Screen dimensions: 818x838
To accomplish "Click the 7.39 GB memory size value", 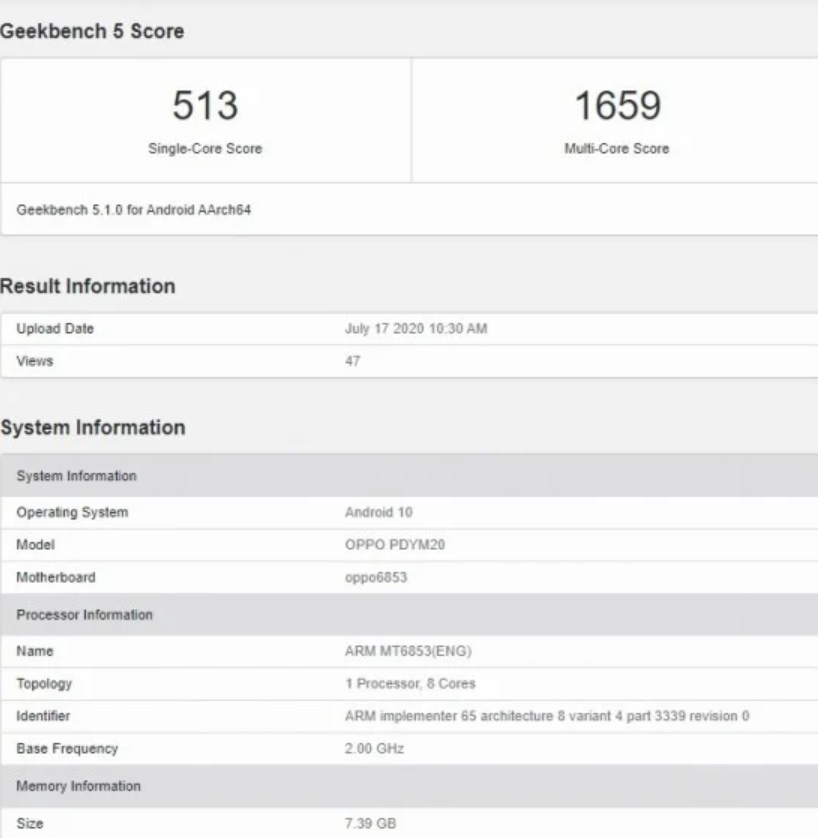I will (x=371, y=823).
